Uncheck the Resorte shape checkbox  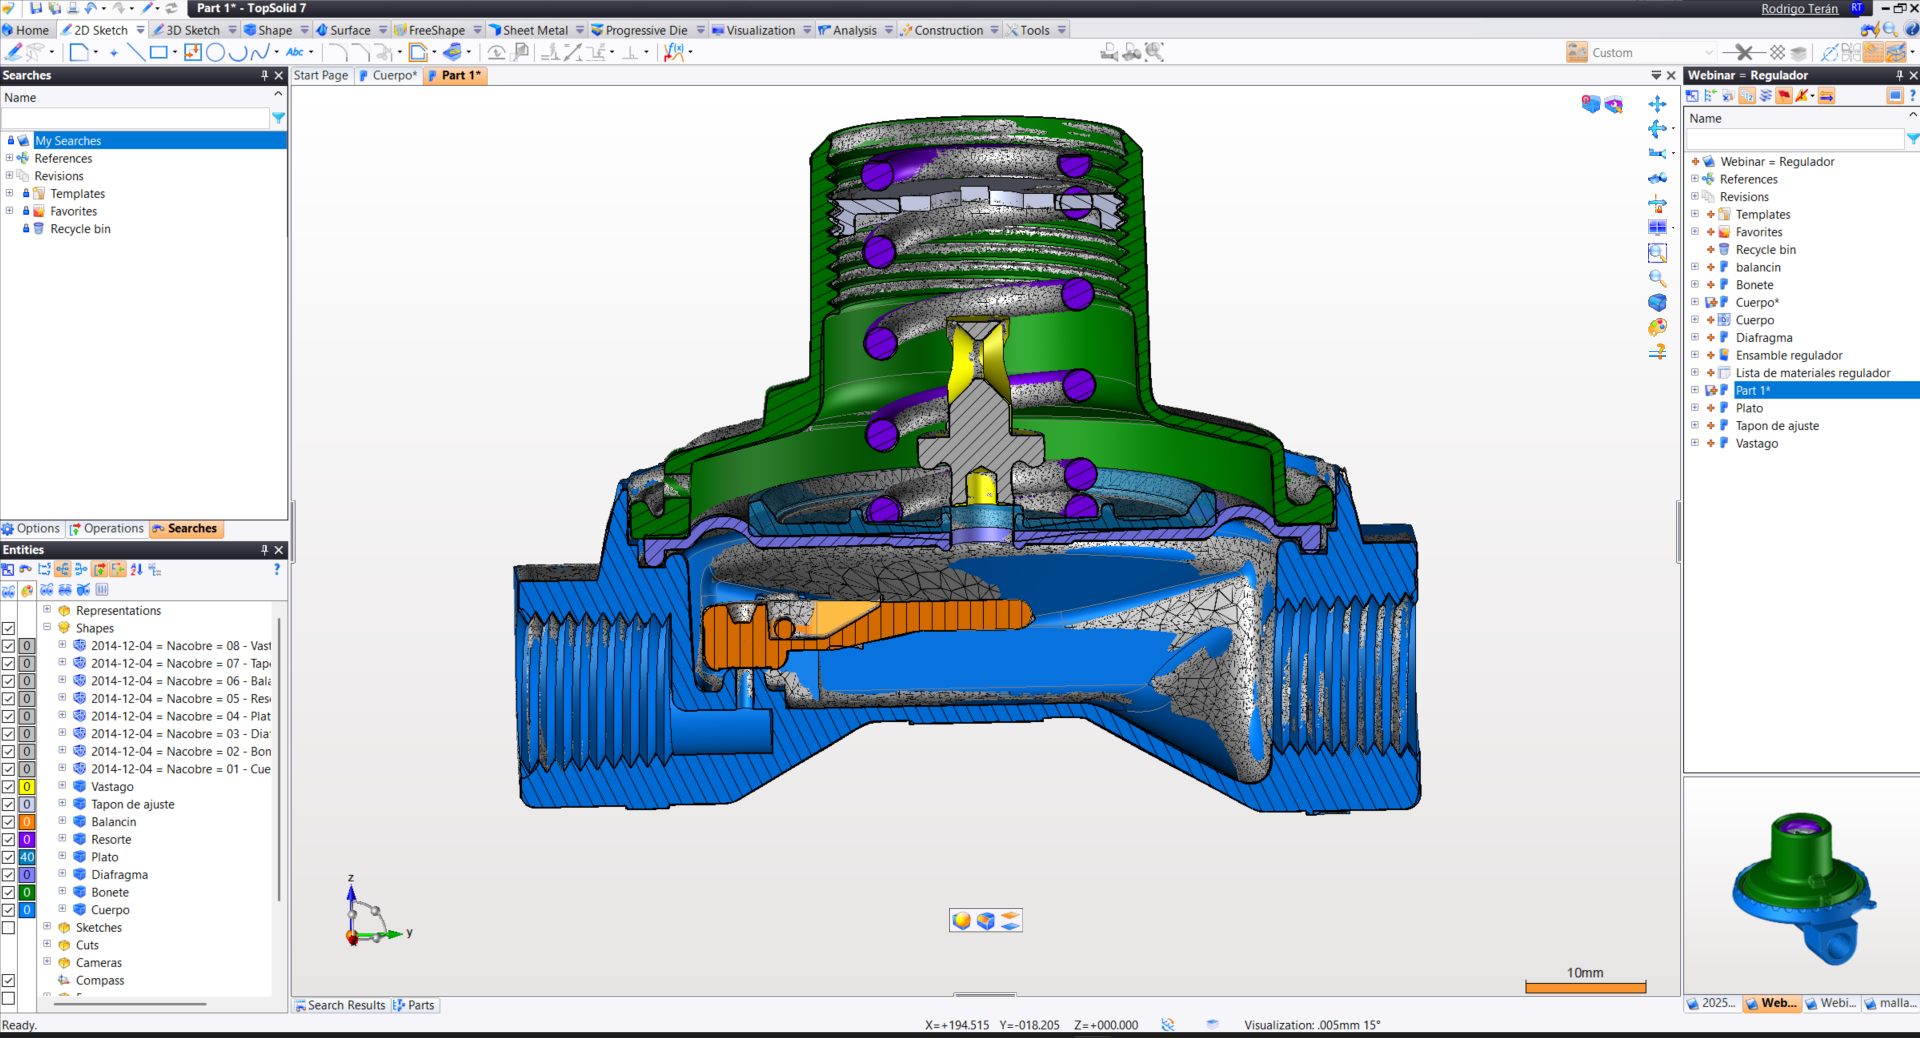tap(8, 840)
